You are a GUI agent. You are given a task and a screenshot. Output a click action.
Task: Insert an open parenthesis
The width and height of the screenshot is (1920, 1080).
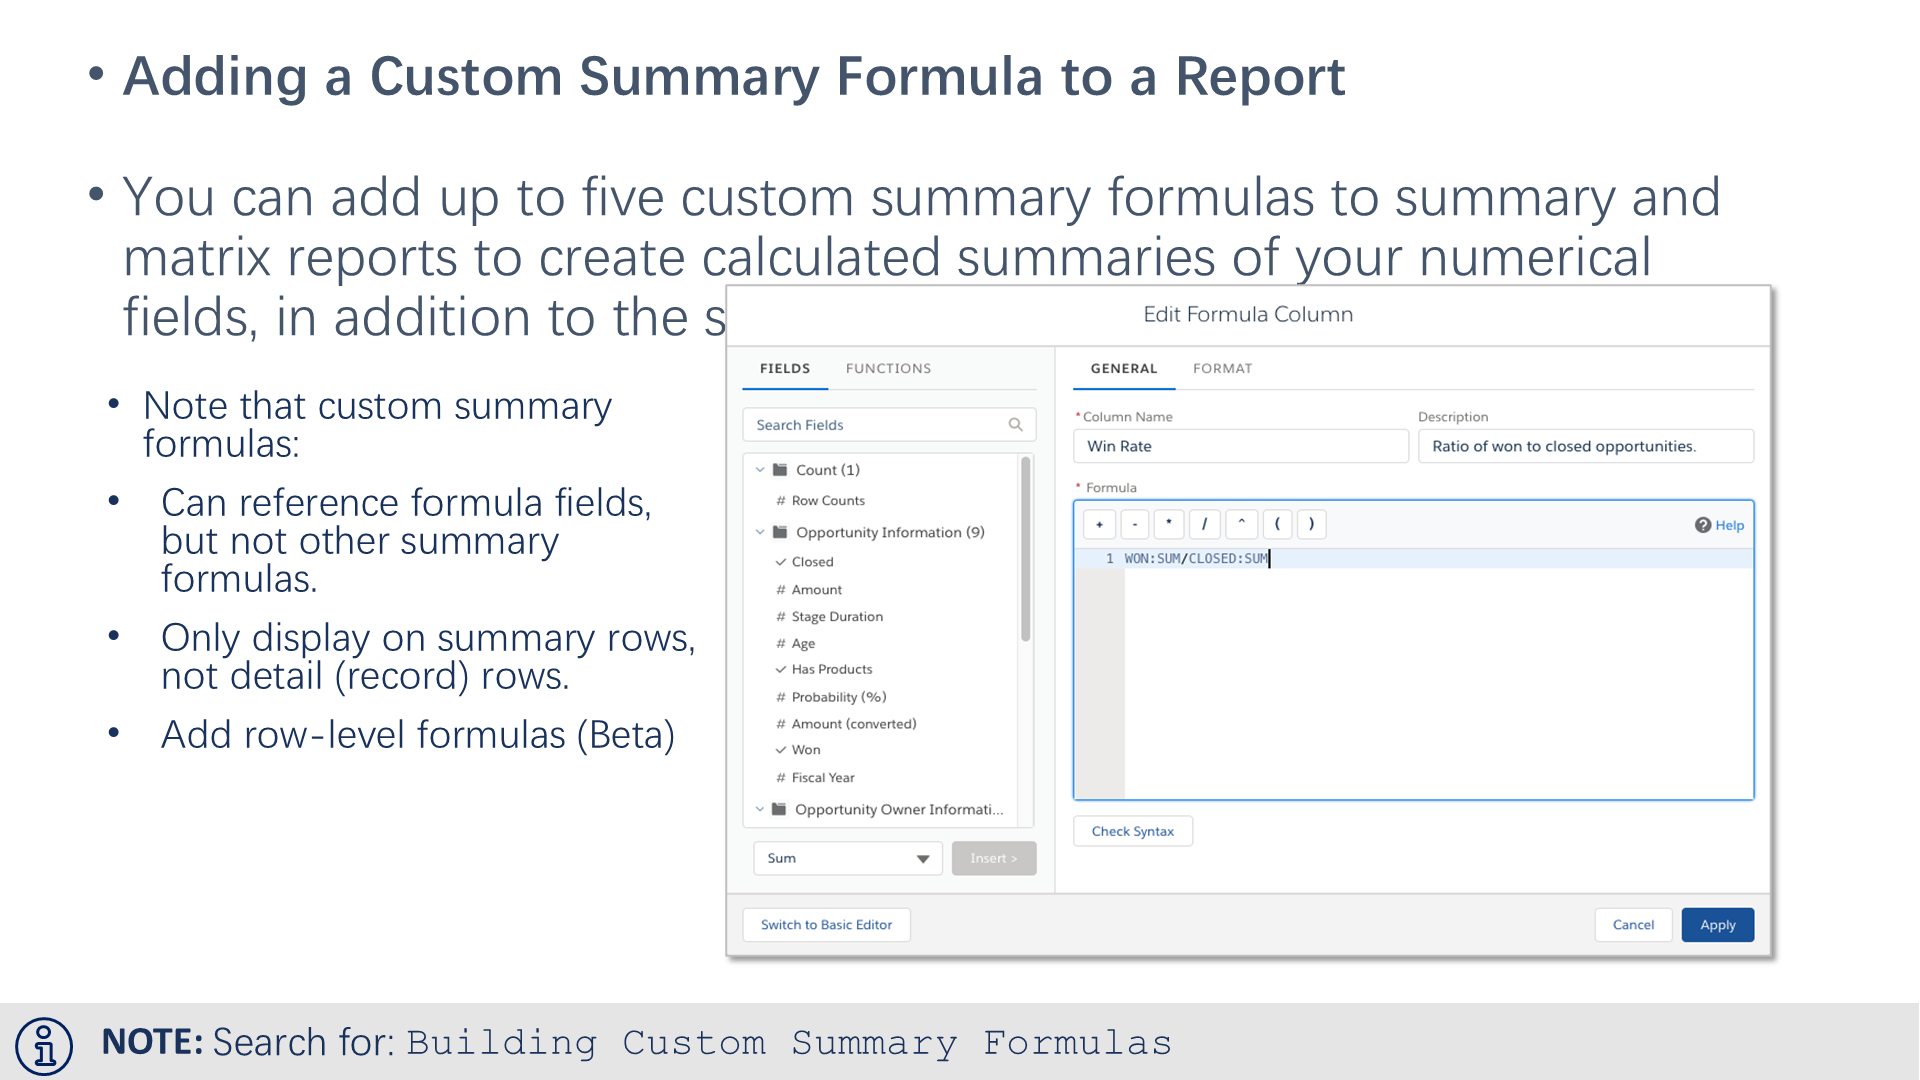click(x=1277, y=524)
